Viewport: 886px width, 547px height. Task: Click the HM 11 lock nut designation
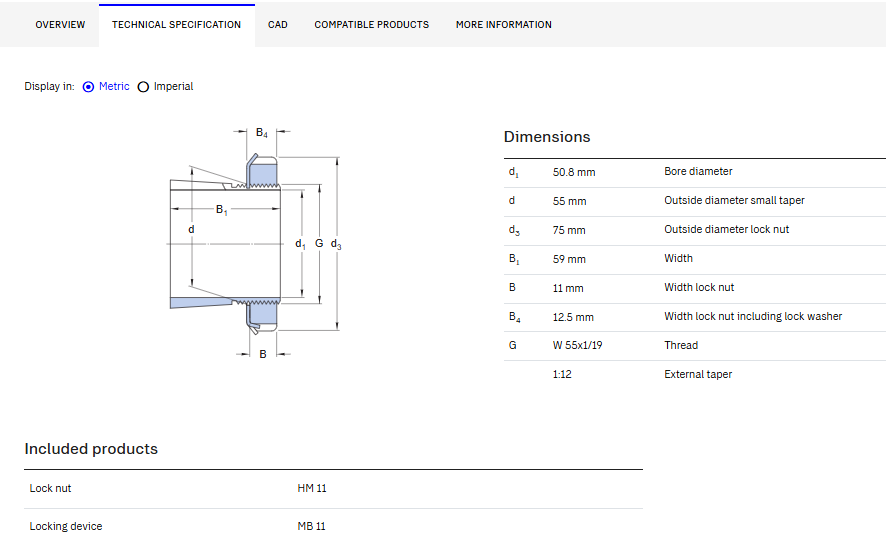click(312, 488)
